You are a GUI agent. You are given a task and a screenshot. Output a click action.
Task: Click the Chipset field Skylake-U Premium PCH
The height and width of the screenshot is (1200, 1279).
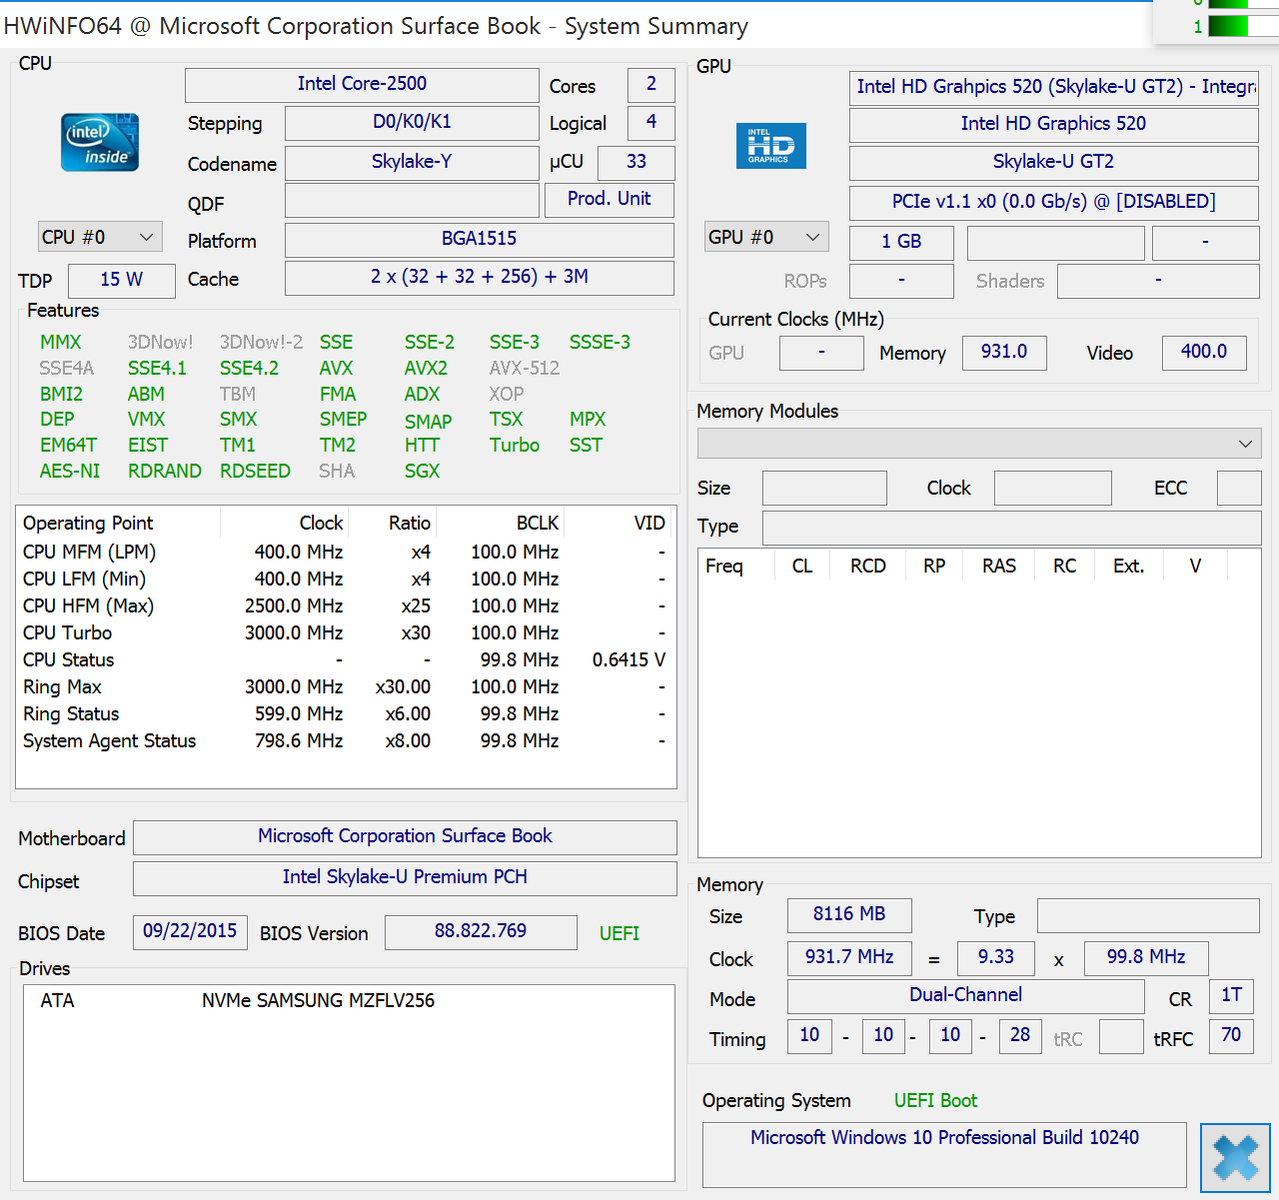point(405,878)
